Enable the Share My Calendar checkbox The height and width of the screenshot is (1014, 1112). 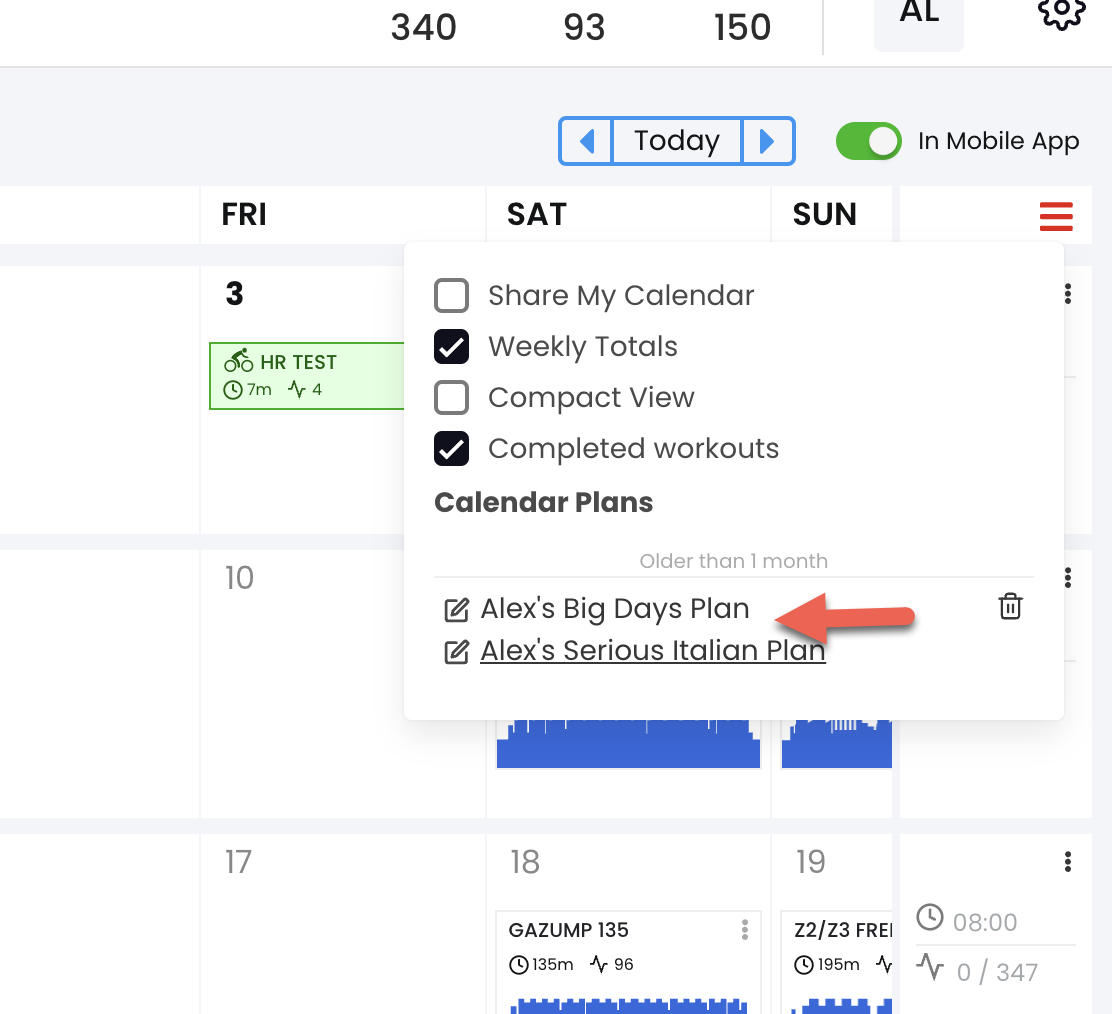pyautogui.click(x=451, y=296)
